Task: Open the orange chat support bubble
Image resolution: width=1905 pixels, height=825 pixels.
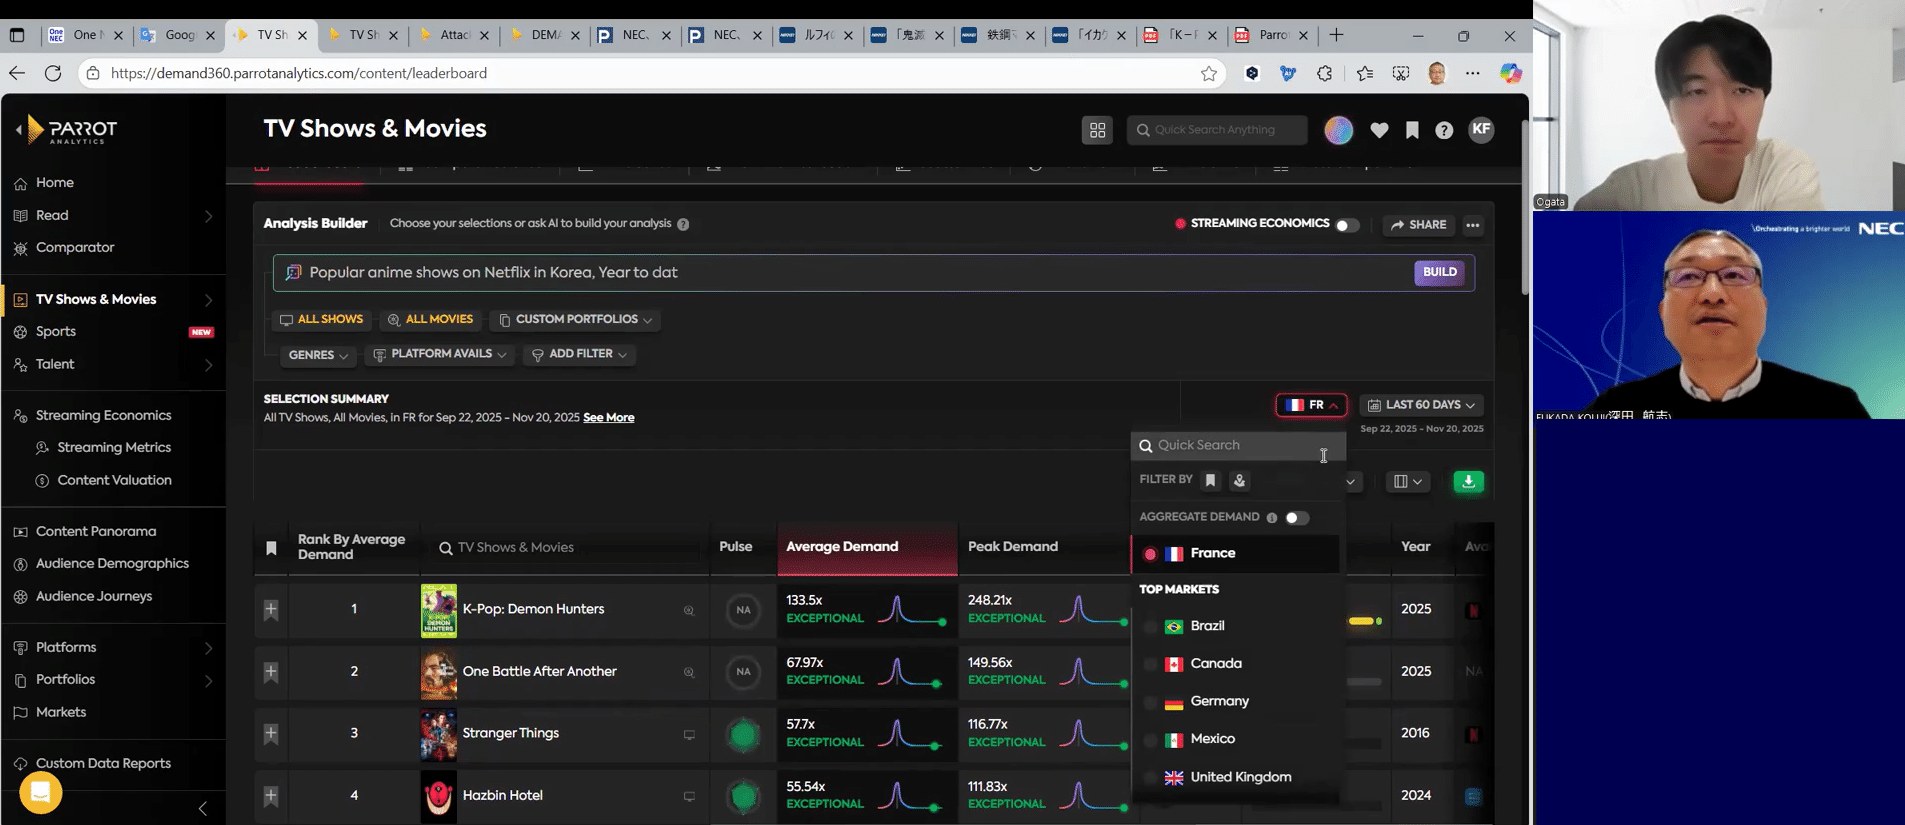Action: click(40, 793)
